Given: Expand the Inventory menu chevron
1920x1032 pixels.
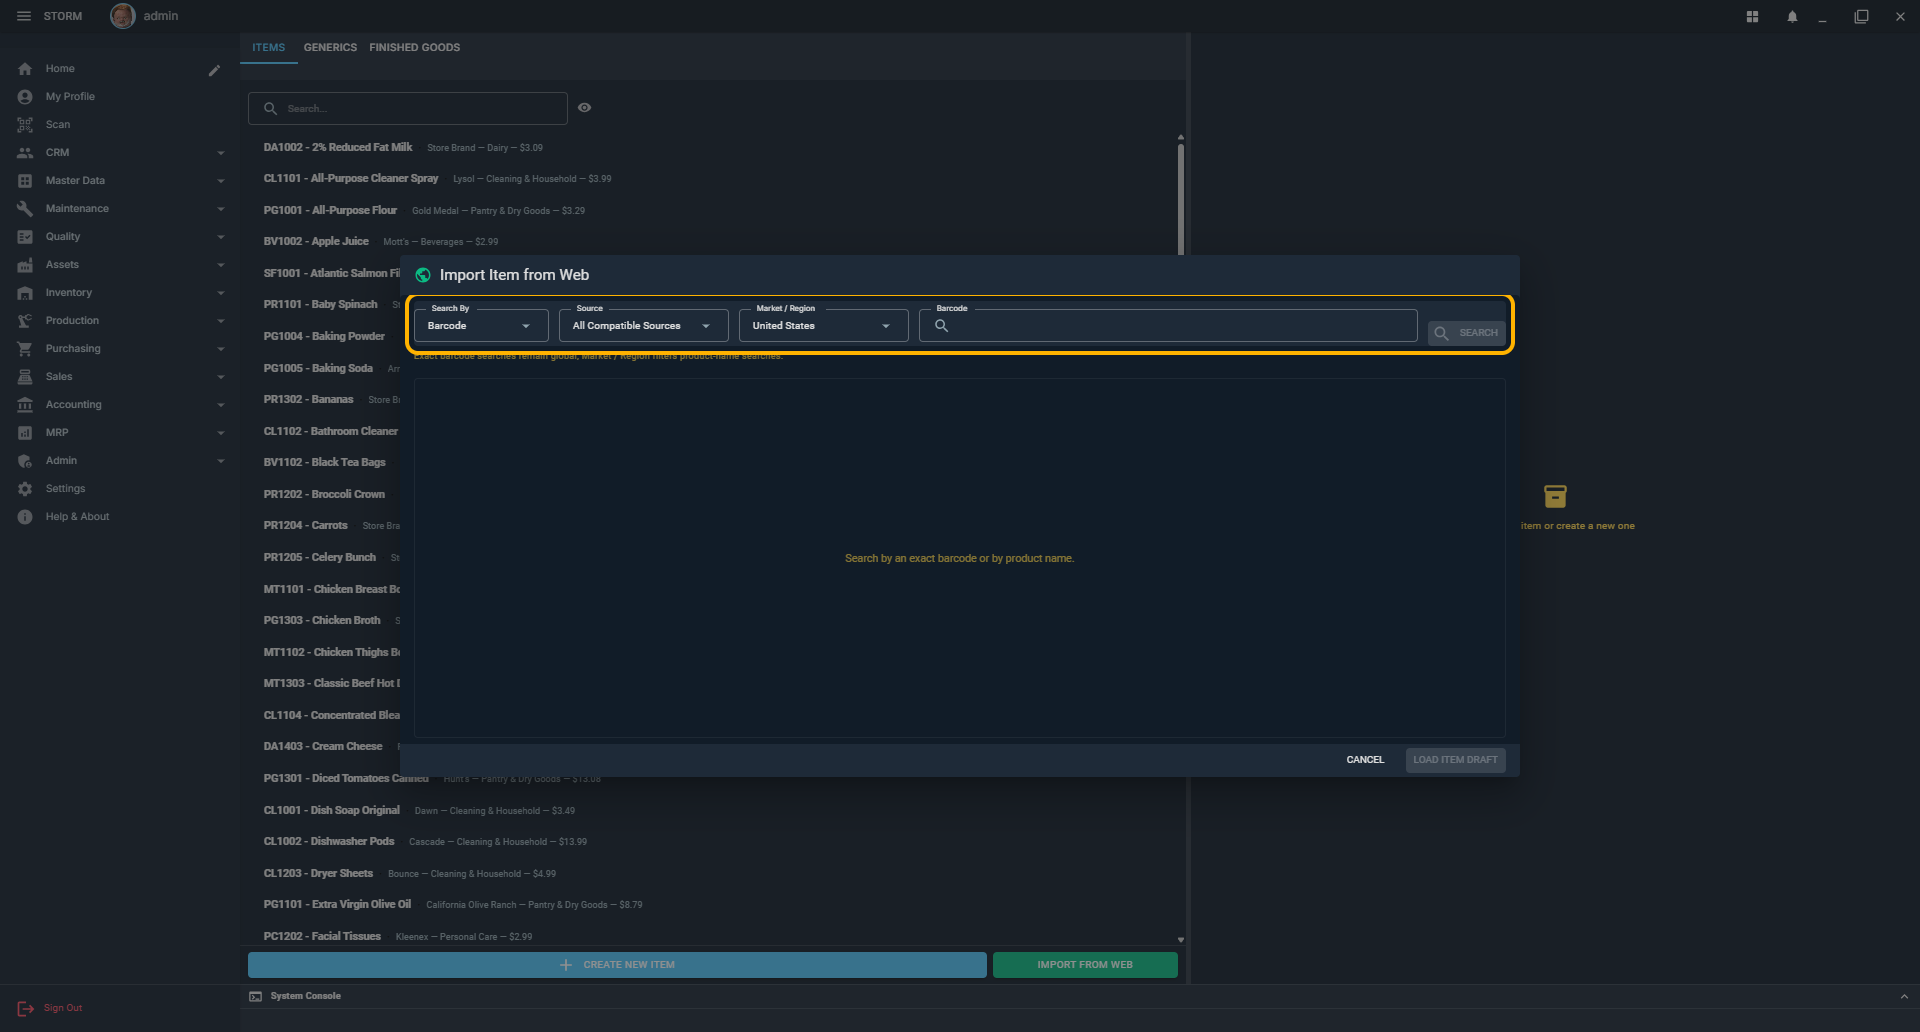Looking at the screenshot, I should point(220,293).
